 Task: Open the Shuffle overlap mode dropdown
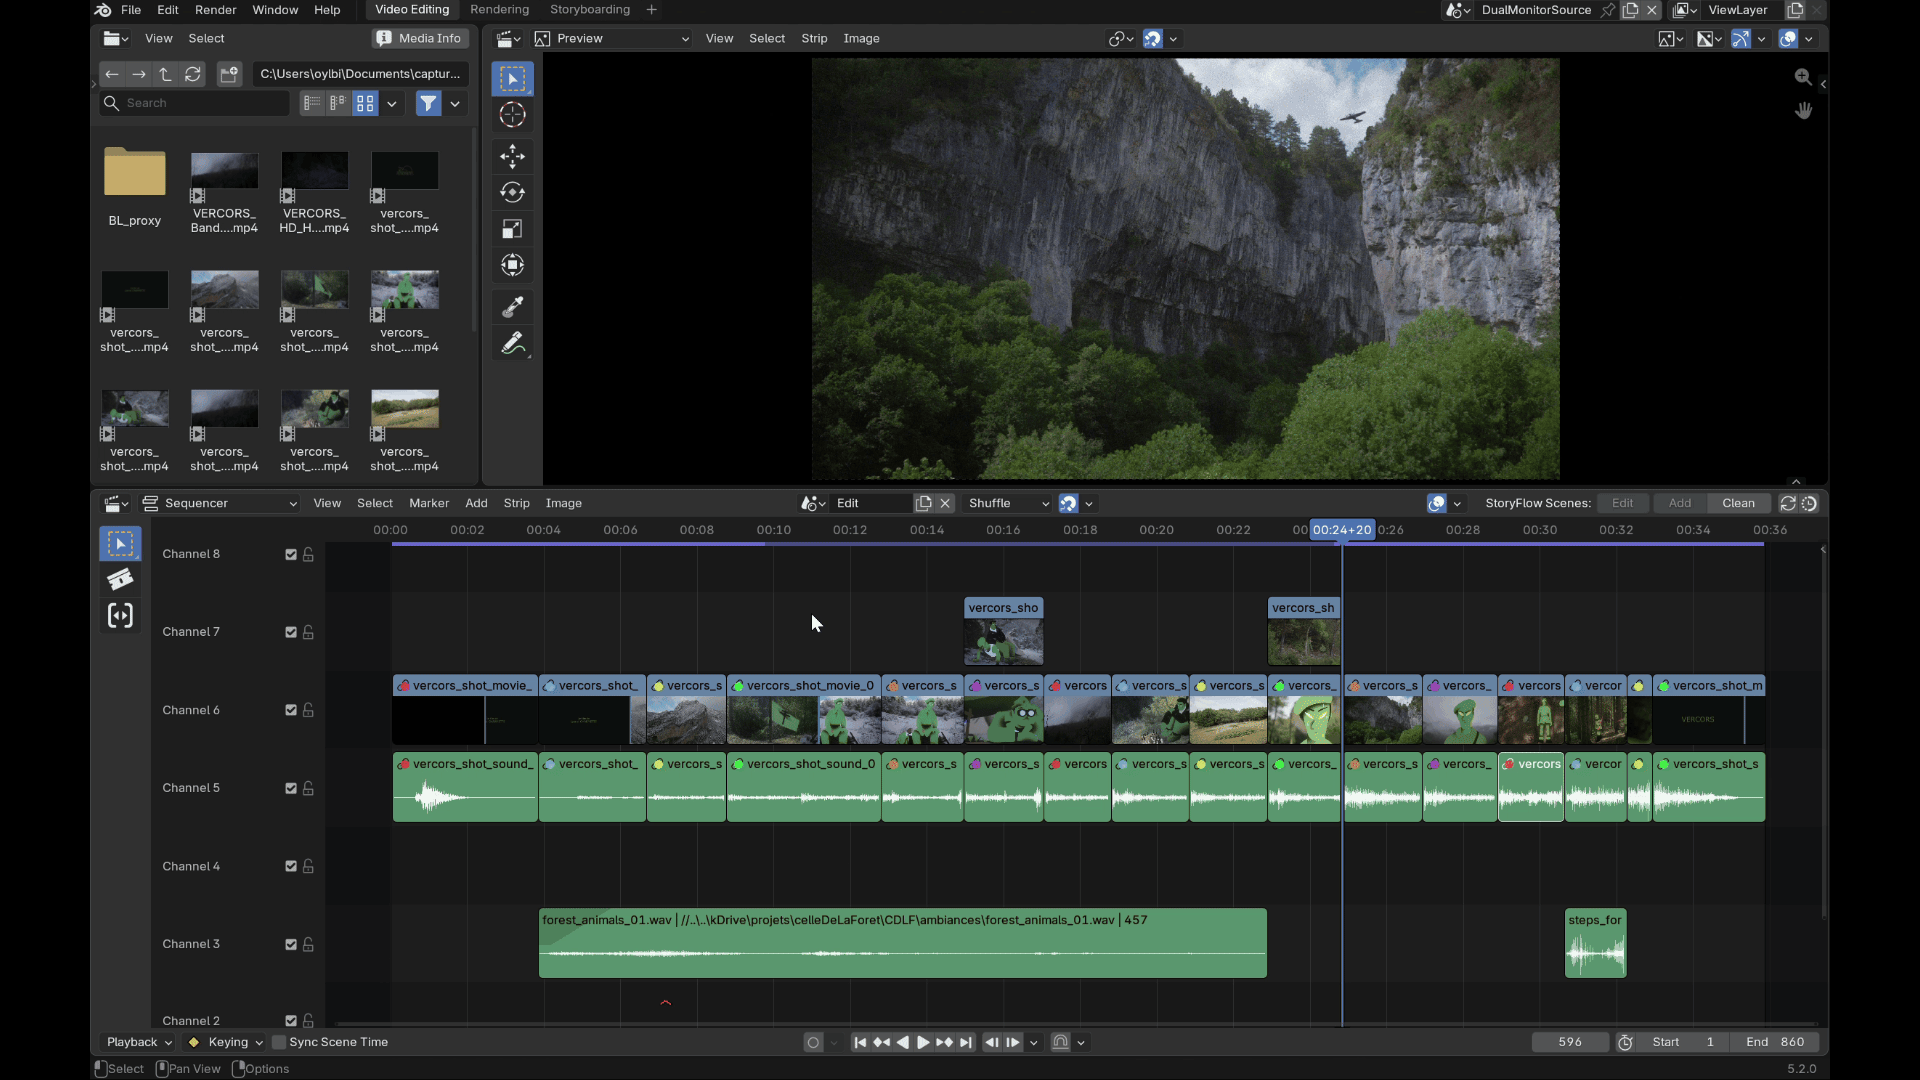pos(1009,503)
